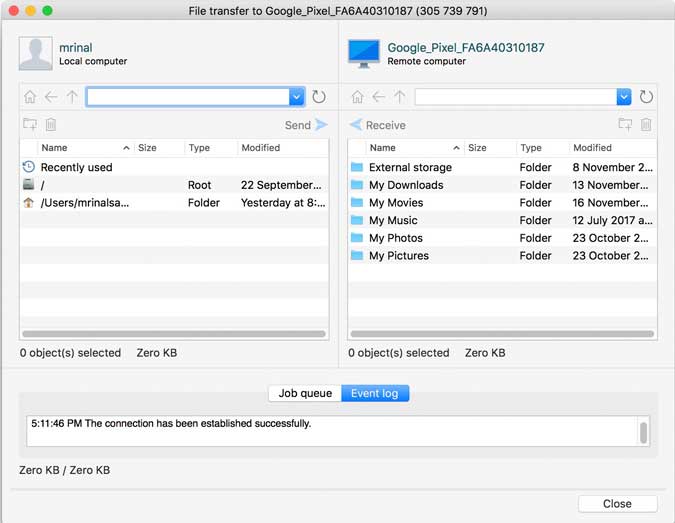Sort local files by Size column
Image resolution: width=675 pixels, height=523 pixels.
pyautogui.click(x=159, y=148)
